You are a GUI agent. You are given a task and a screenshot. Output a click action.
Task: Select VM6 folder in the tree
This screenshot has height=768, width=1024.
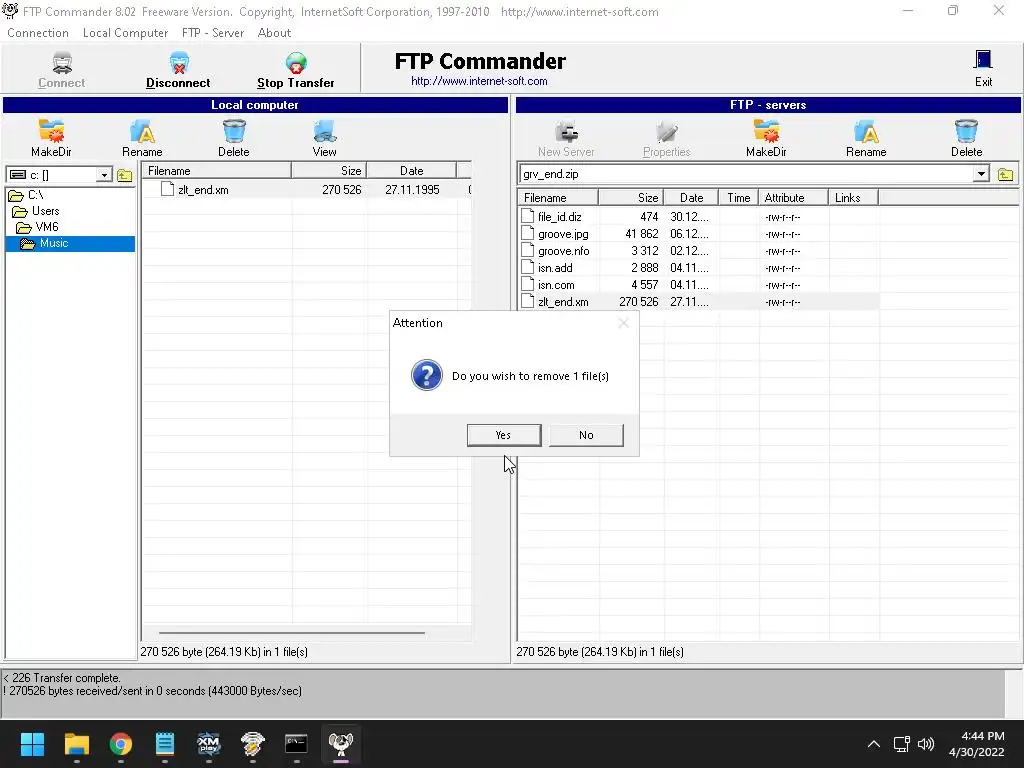[x=46, y=227]
